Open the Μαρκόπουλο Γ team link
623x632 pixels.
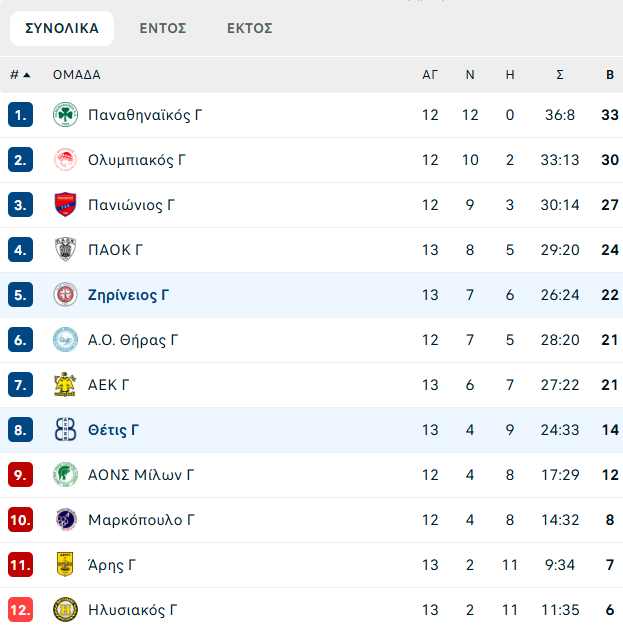(x=141, y=520)
